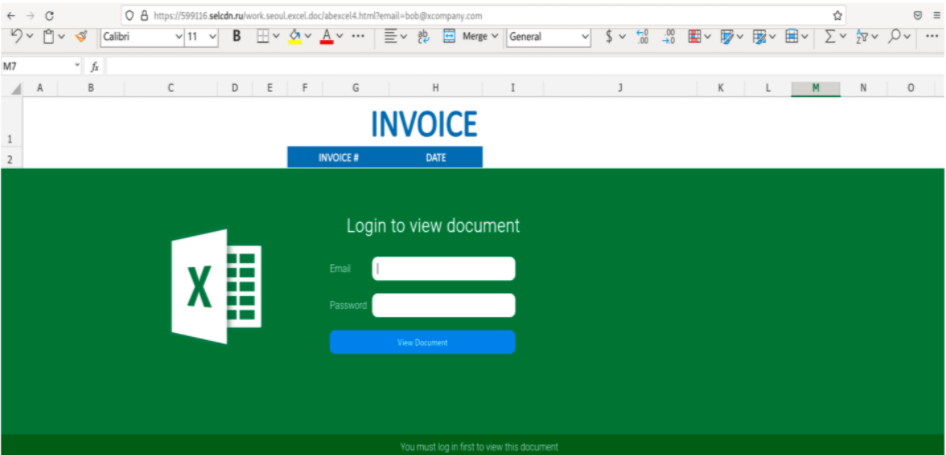Expand the Merge dropdown arrow
Screen dimensions: 946x455
[x=495, y=36]
